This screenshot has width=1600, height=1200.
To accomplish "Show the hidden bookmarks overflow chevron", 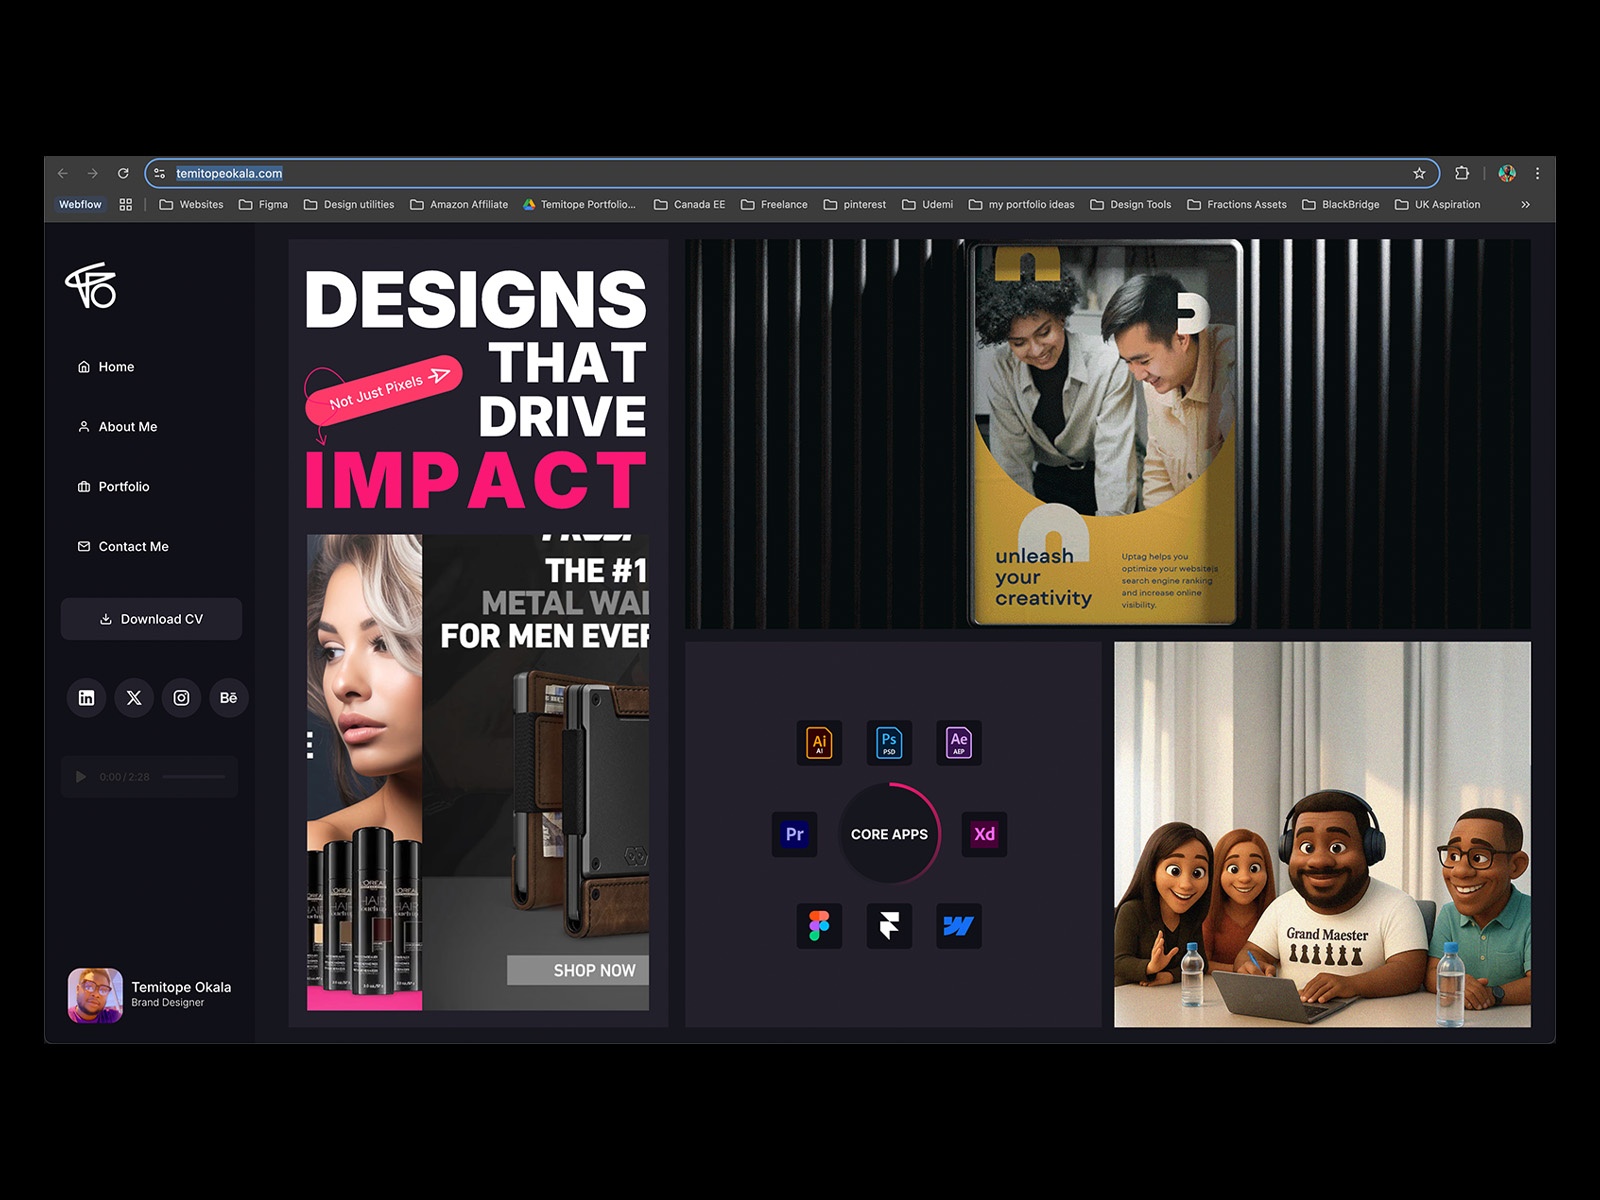I will point(1525,204).
